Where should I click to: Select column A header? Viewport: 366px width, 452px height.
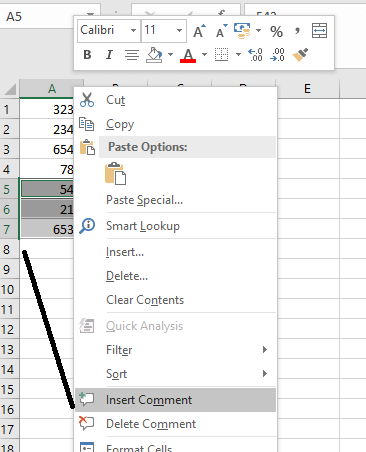pos(52,89)
